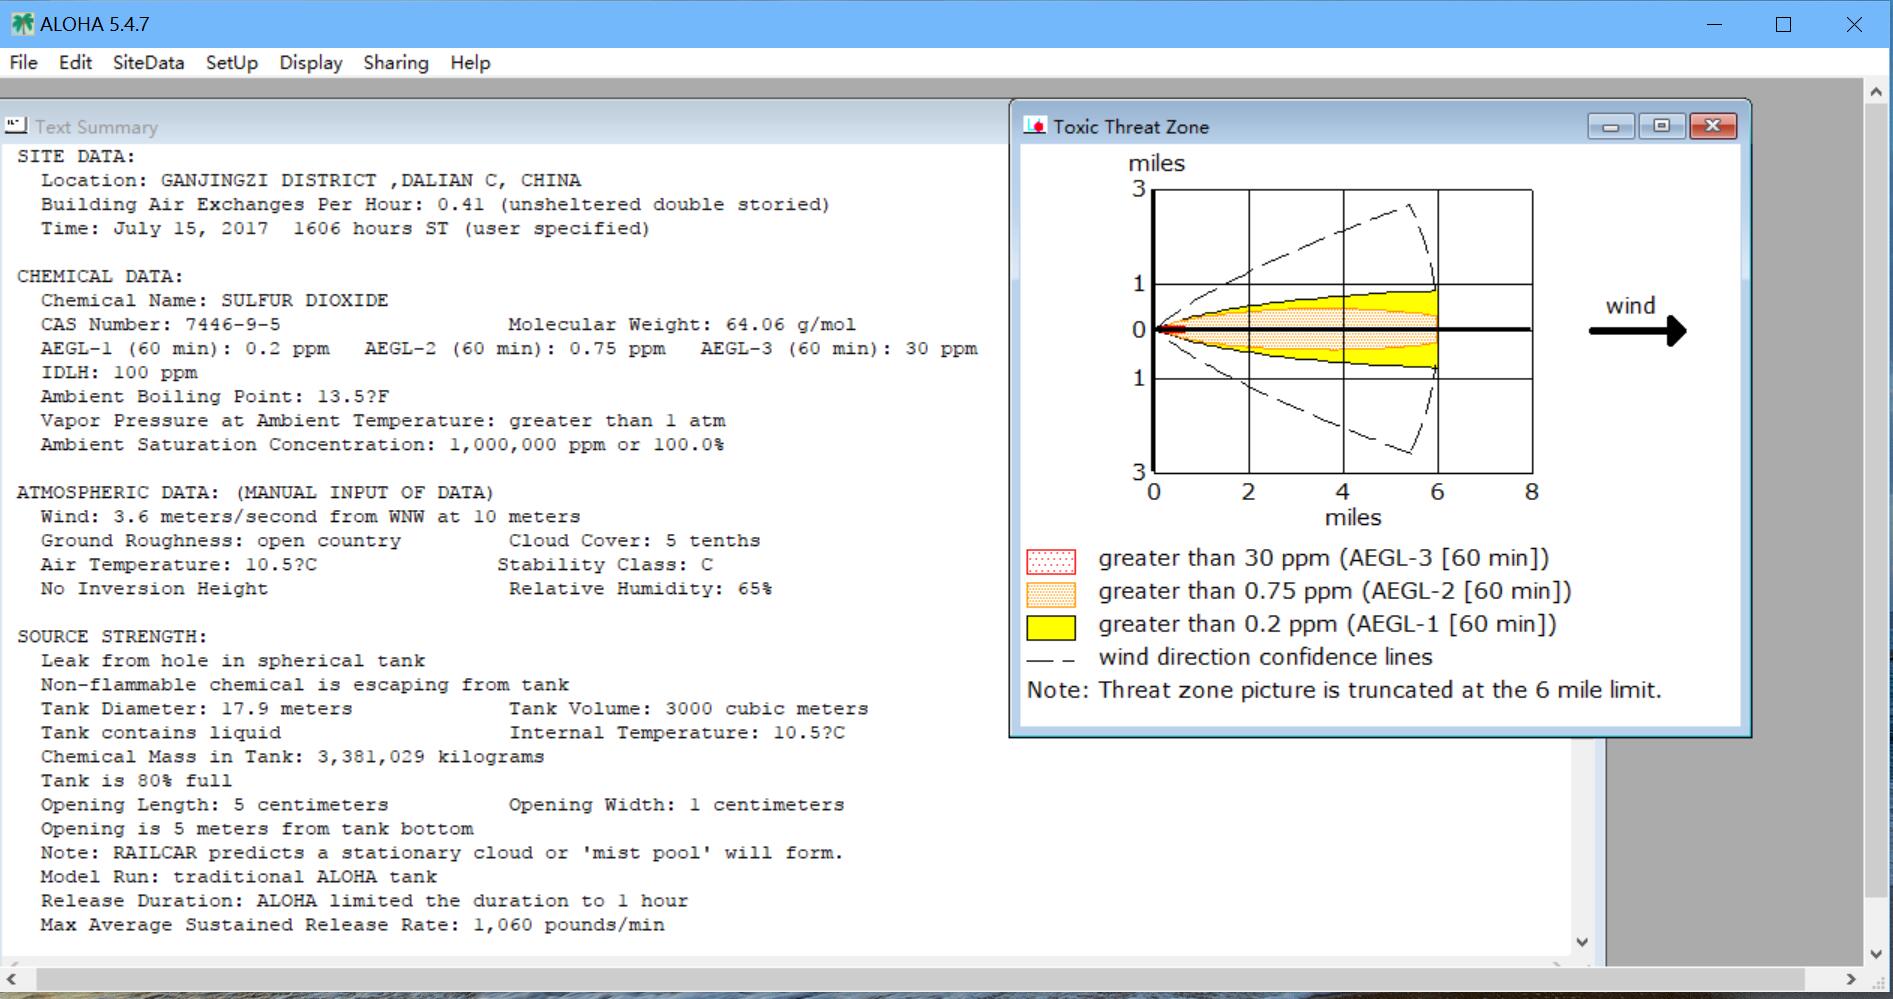1893x999 pixels.
Task: Click the Toxic Threat Zone title text
Action: [1131, 127]
